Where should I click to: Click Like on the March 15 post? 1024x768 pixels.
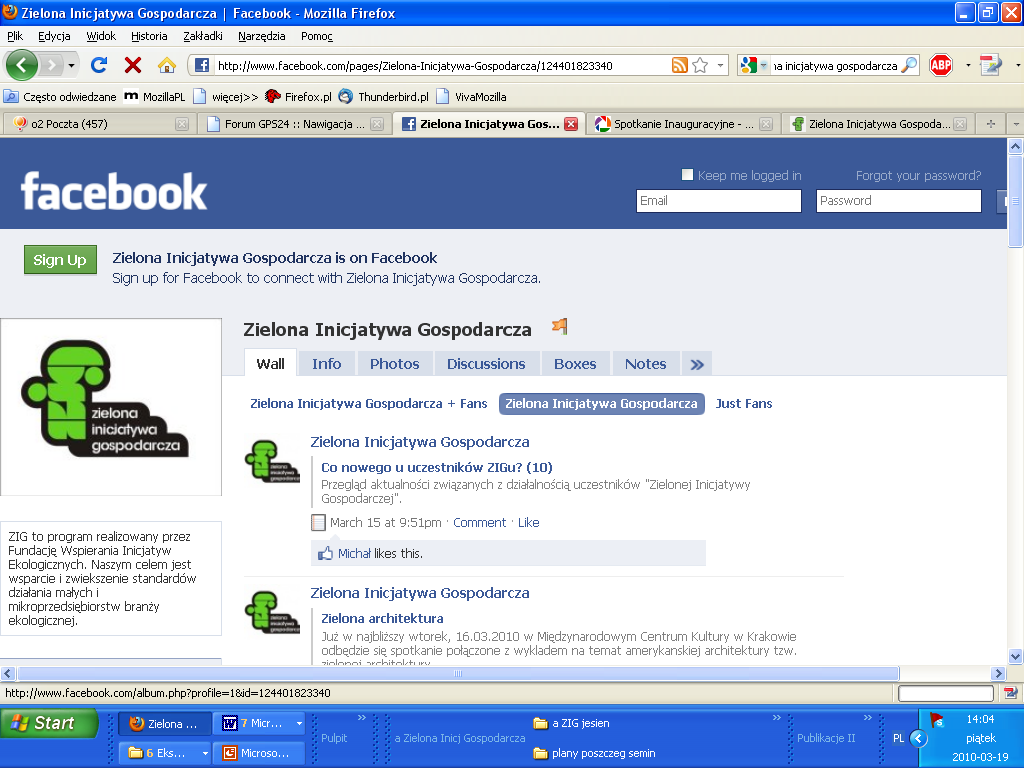[528, 522]
